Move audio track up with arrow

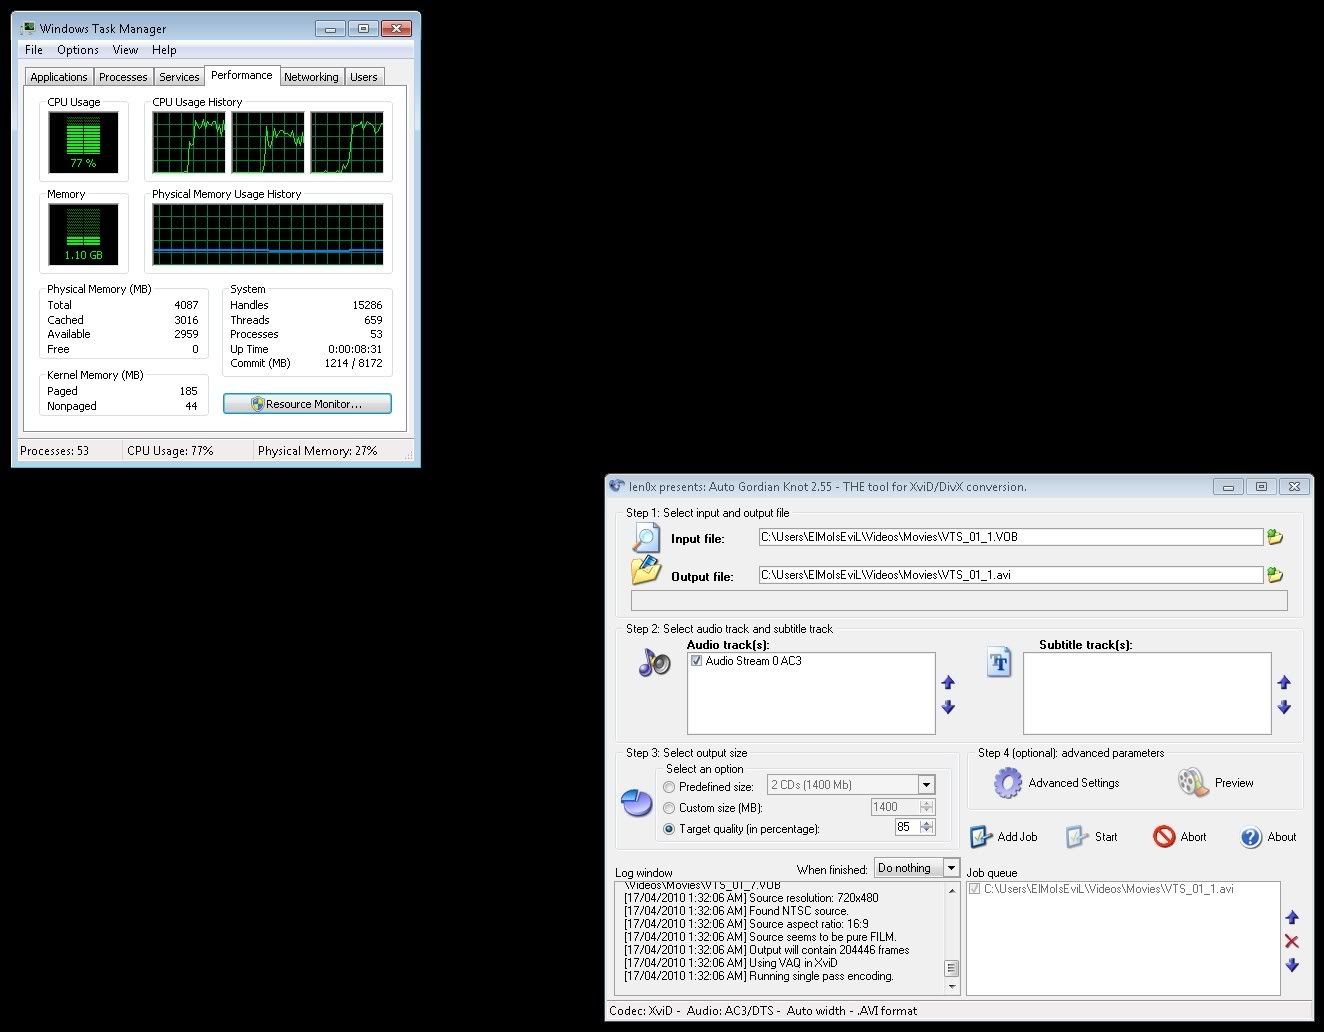[x=948, y=683]
